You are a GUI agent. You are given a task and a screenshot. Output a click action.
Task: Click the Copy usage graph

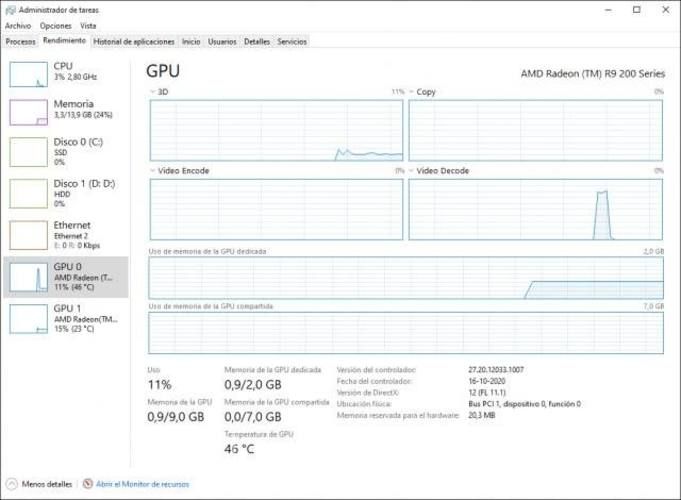point(536,130)
